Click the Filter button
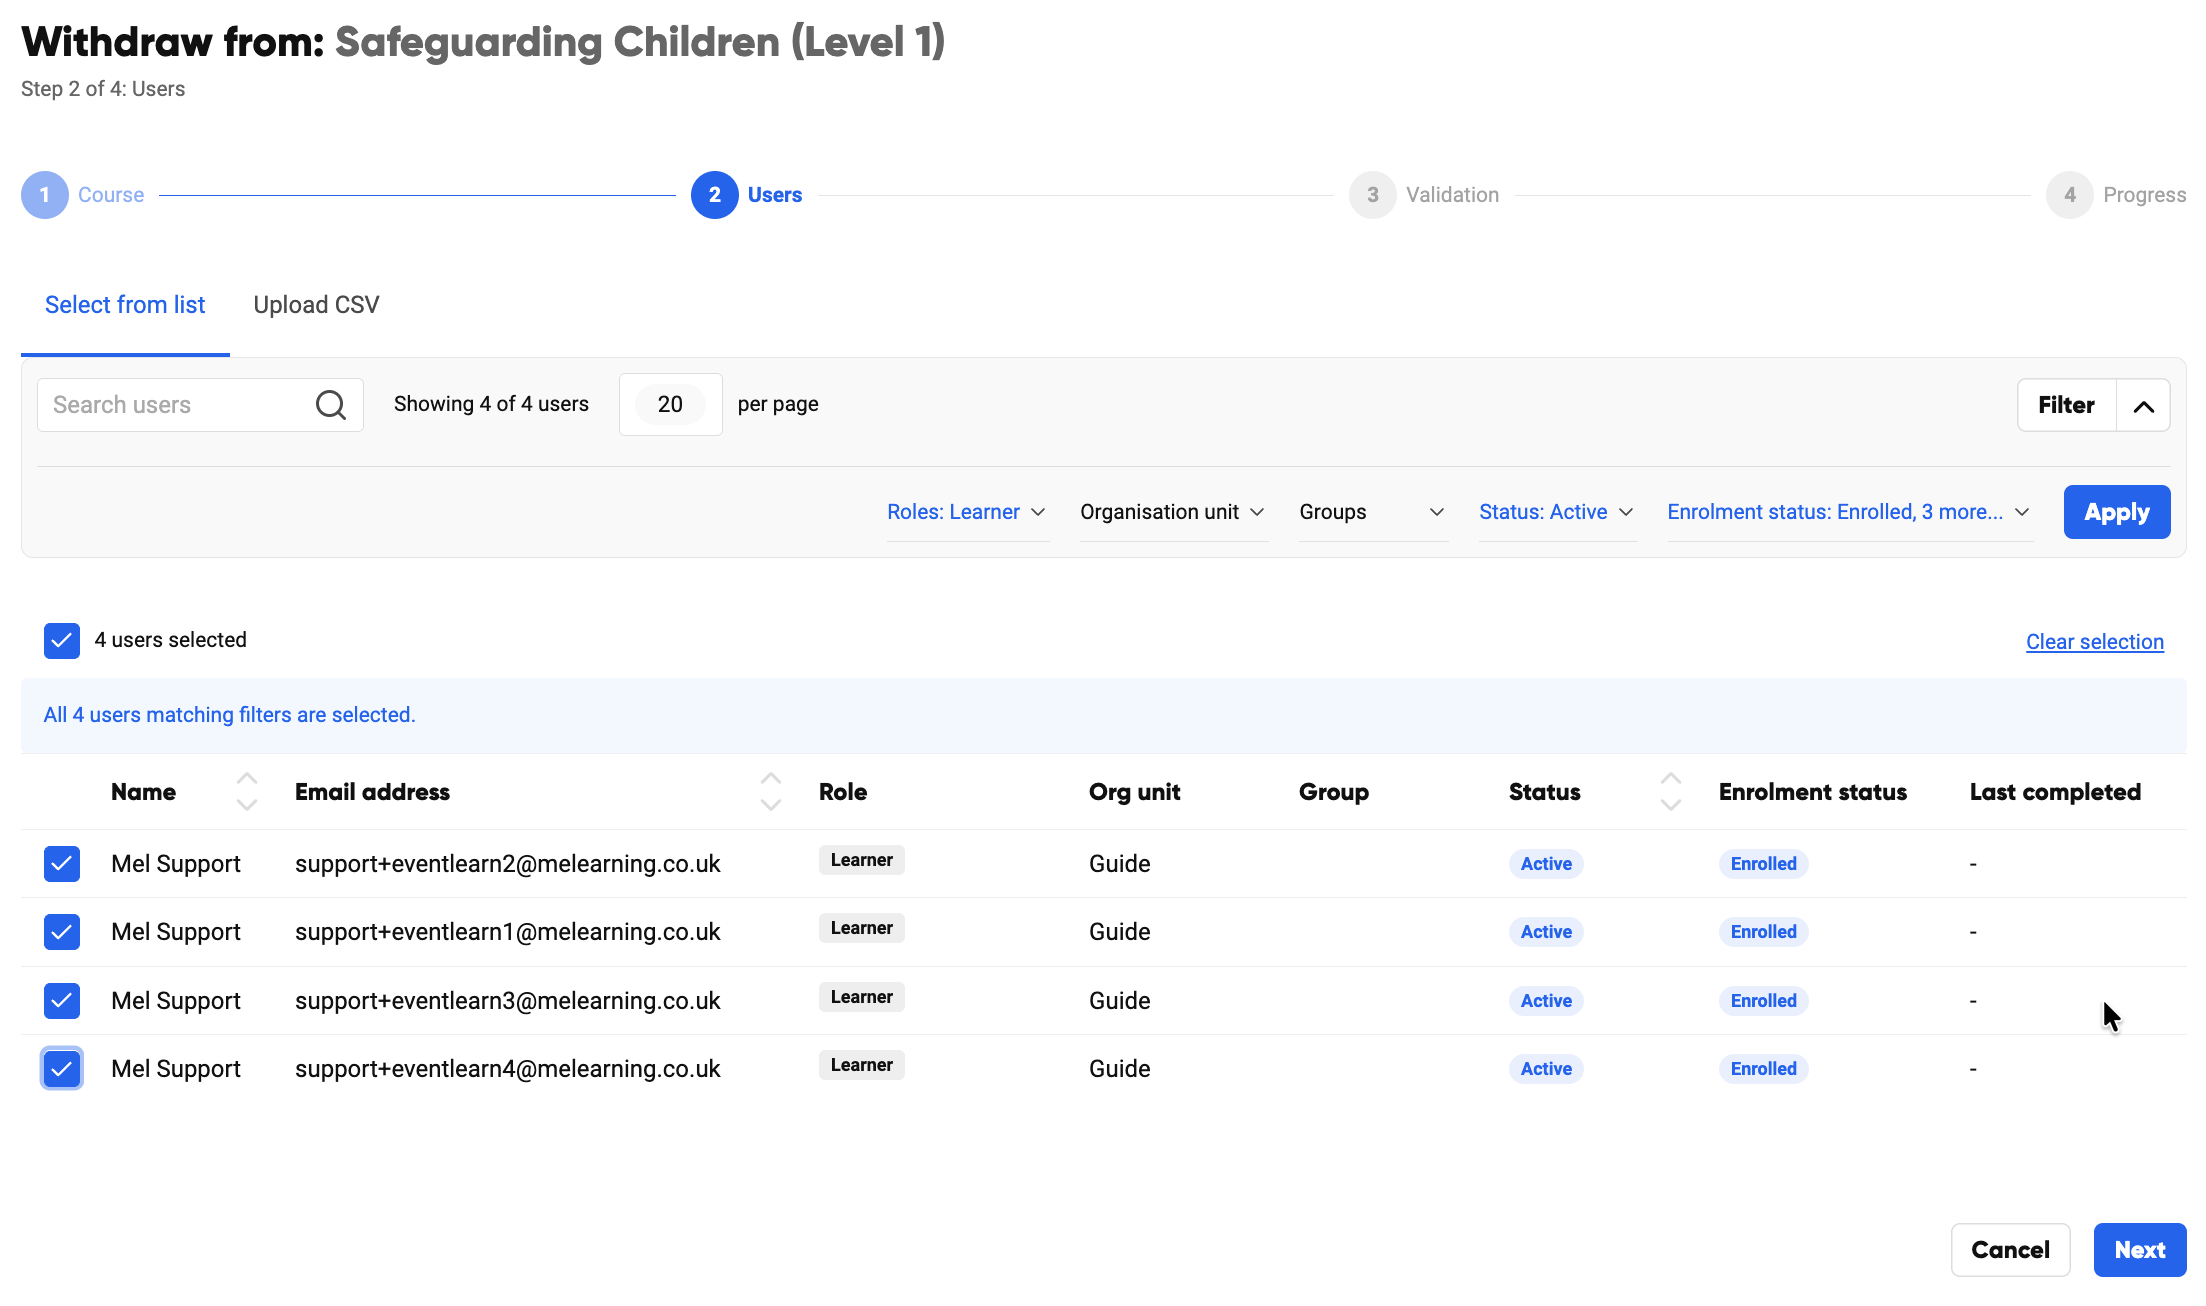 point(2066,405)
